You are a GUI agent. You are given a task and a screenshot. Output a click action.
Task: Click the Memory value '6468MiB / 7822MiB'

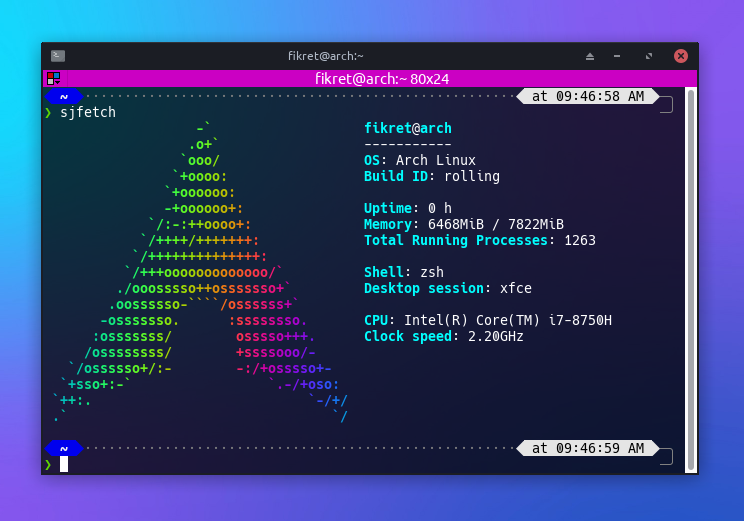(x=495, y=224)
